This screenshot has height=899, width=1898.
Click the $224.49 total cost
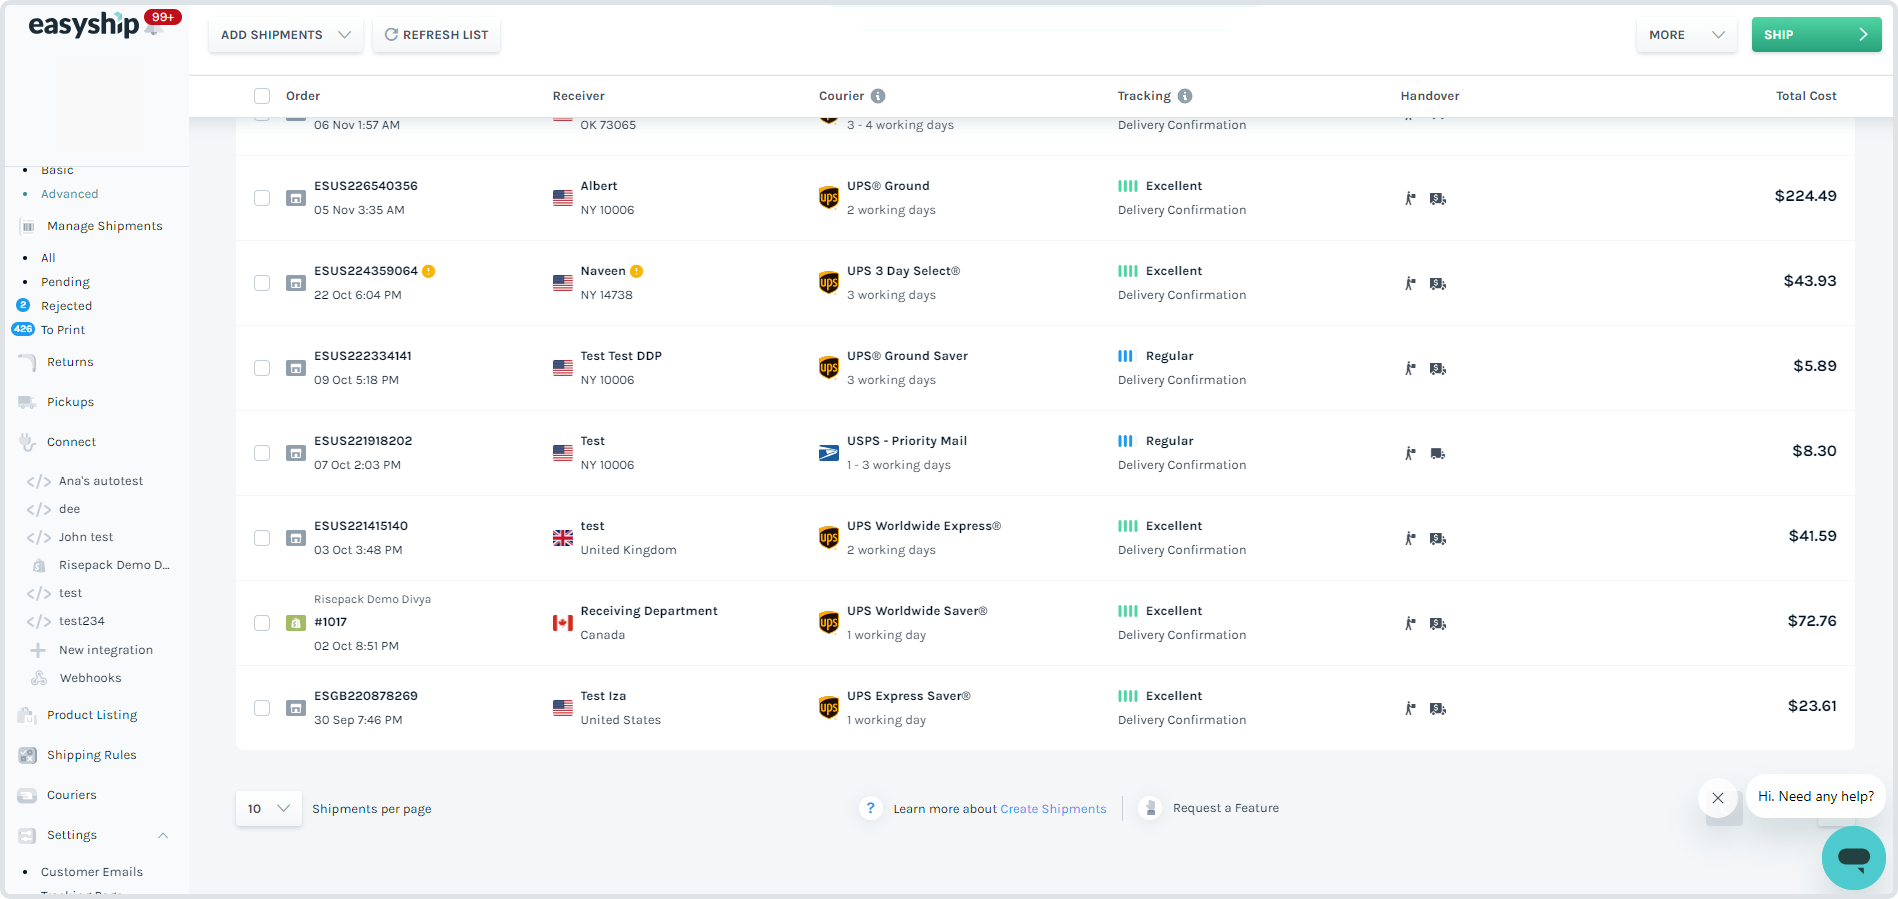[1805, 196]
